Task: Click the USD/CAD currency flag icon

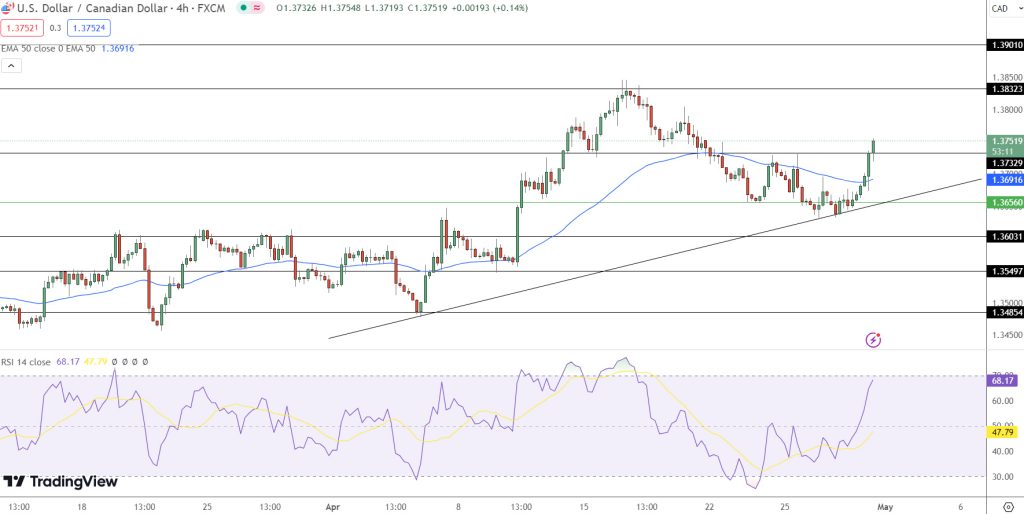Action: click(x=7, y=8)
